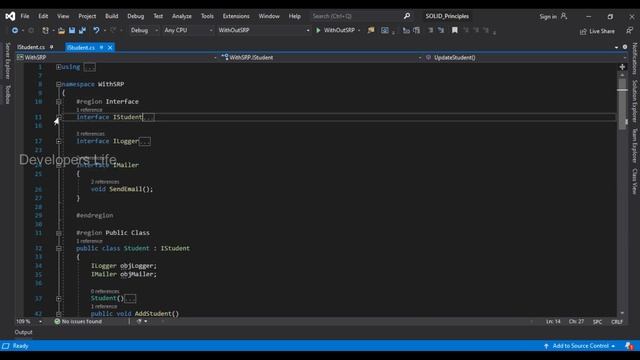Open the Build menu
The width and height of the screenshot is (640, 360).
(x=111, y=16)
